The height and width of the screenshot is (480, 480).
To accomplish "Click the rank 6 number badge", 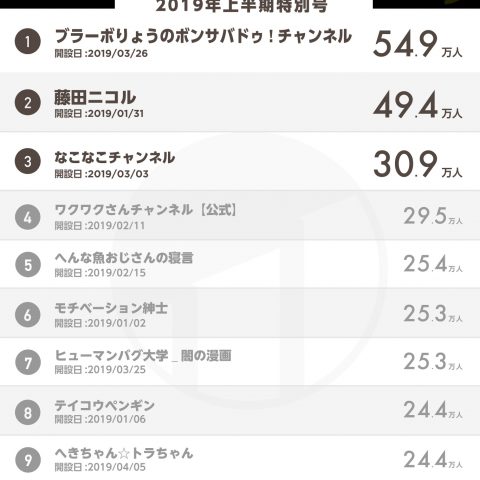I will pyautogui.click(x=28, y=315).
